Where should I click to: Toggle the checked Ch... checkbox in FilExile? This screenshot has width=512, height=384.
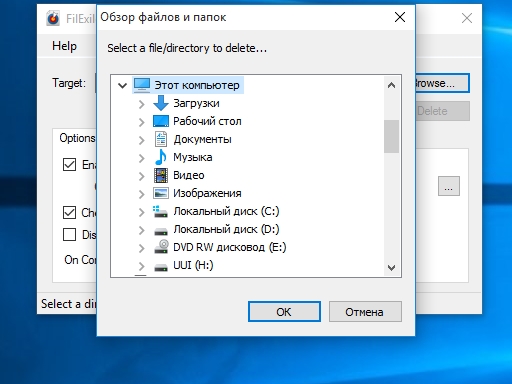point(69,212)
